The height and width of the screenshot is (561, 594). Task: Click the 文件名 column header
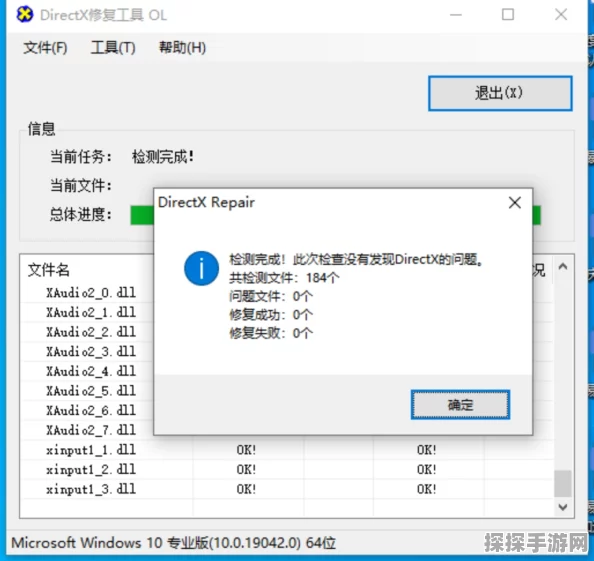(x=48, y=270)
